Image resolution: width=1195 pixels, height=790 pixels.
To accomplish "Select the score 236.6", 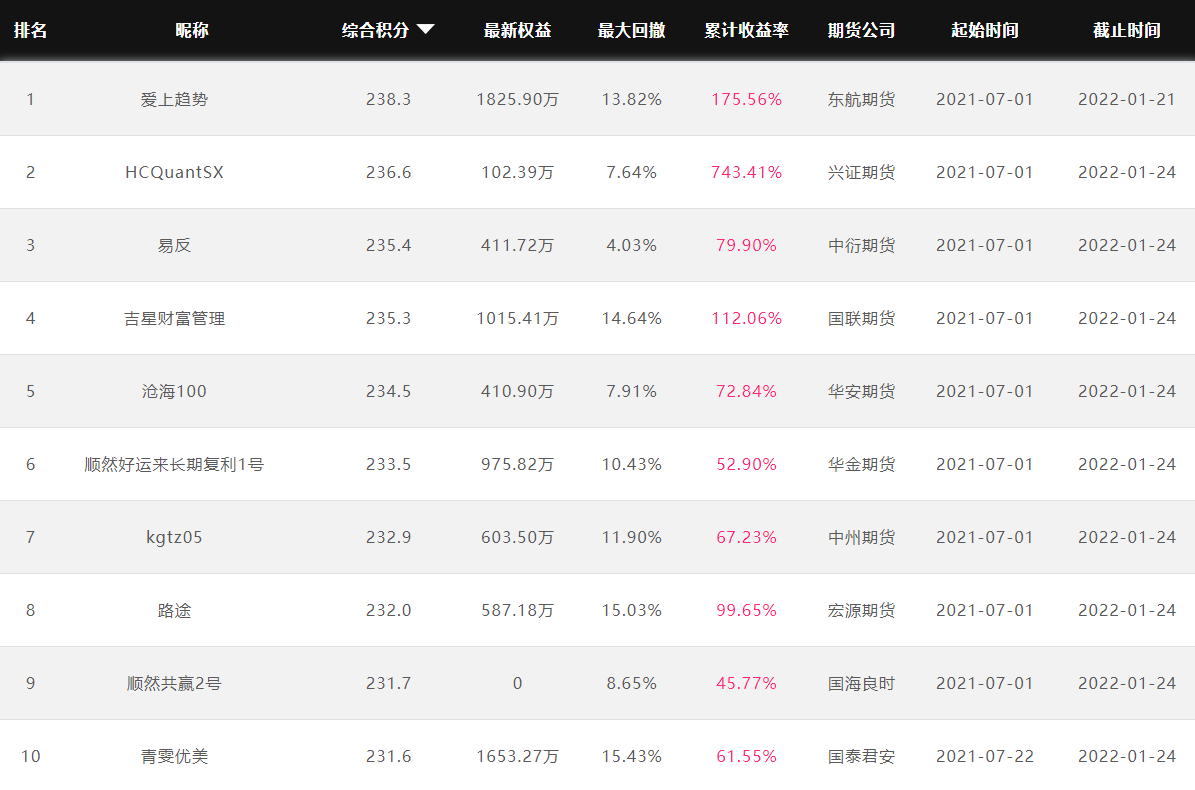I will pyautogui.click(x=389, y=172).
